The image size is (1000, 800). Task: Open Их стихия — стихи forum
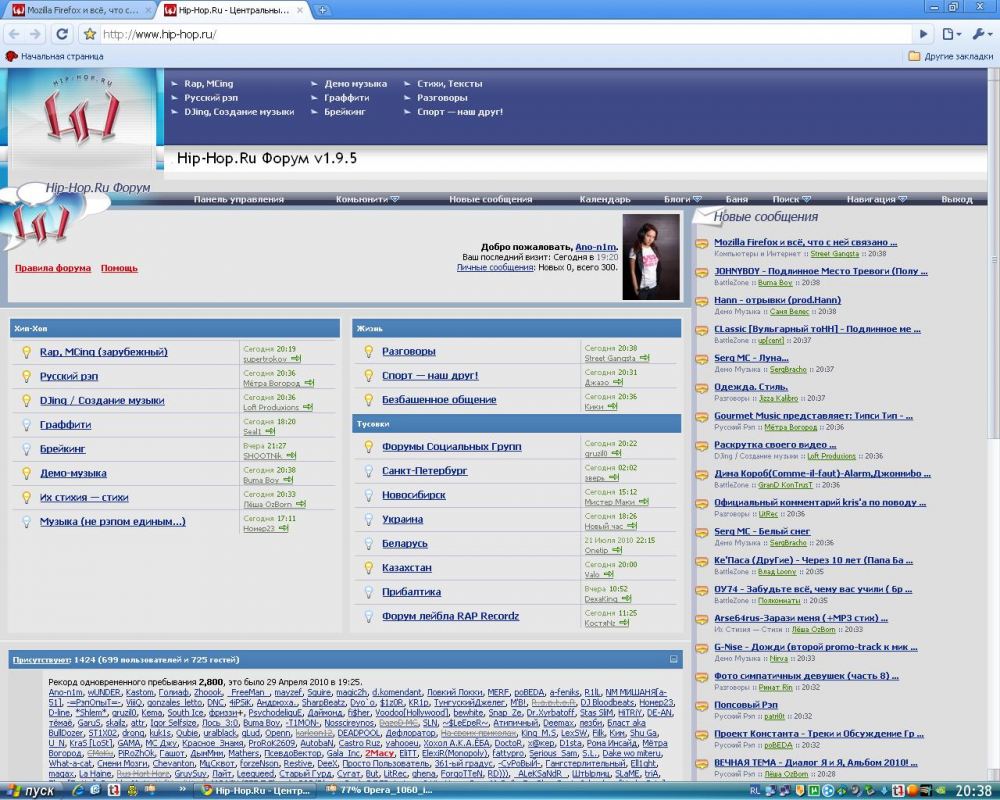click(84, 497)
